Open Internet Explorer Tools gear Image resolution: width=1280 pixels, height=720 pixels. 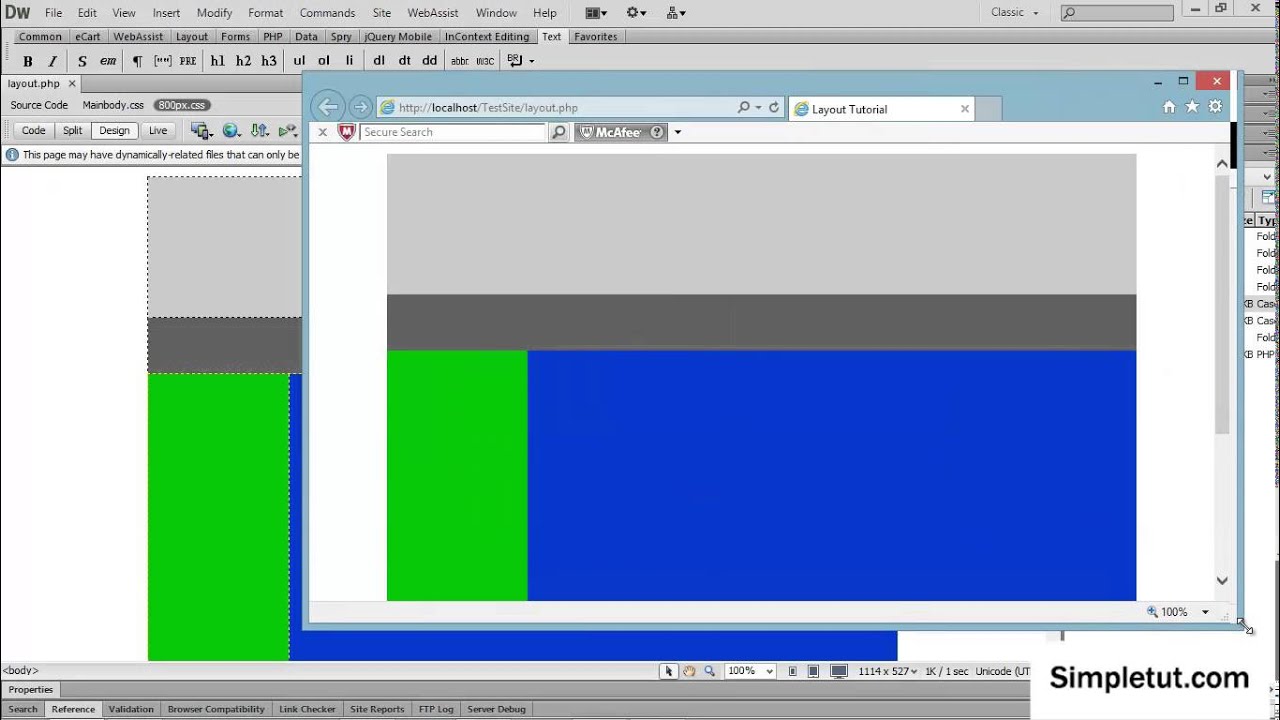[x=1215, y=107]
